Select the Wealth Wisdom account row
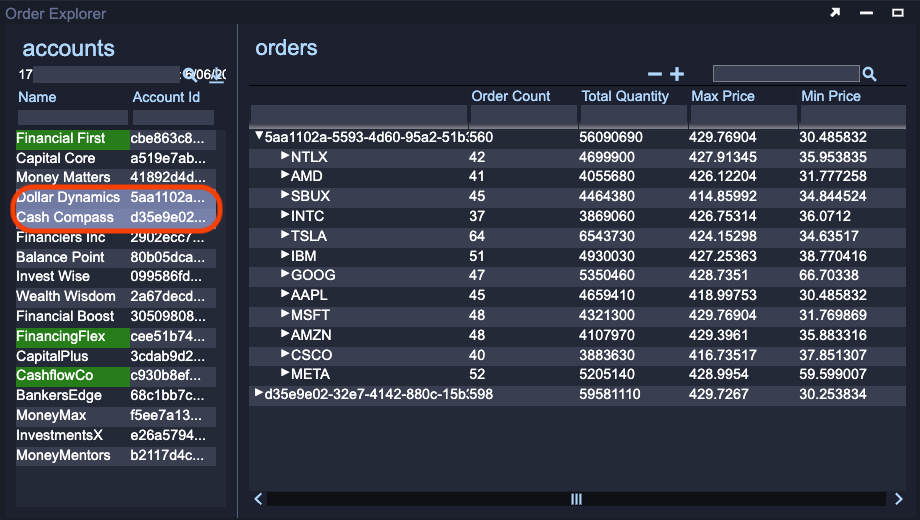The width and height of the screenshot is (920, 520). pyautogui.click(x=66, y=296)
